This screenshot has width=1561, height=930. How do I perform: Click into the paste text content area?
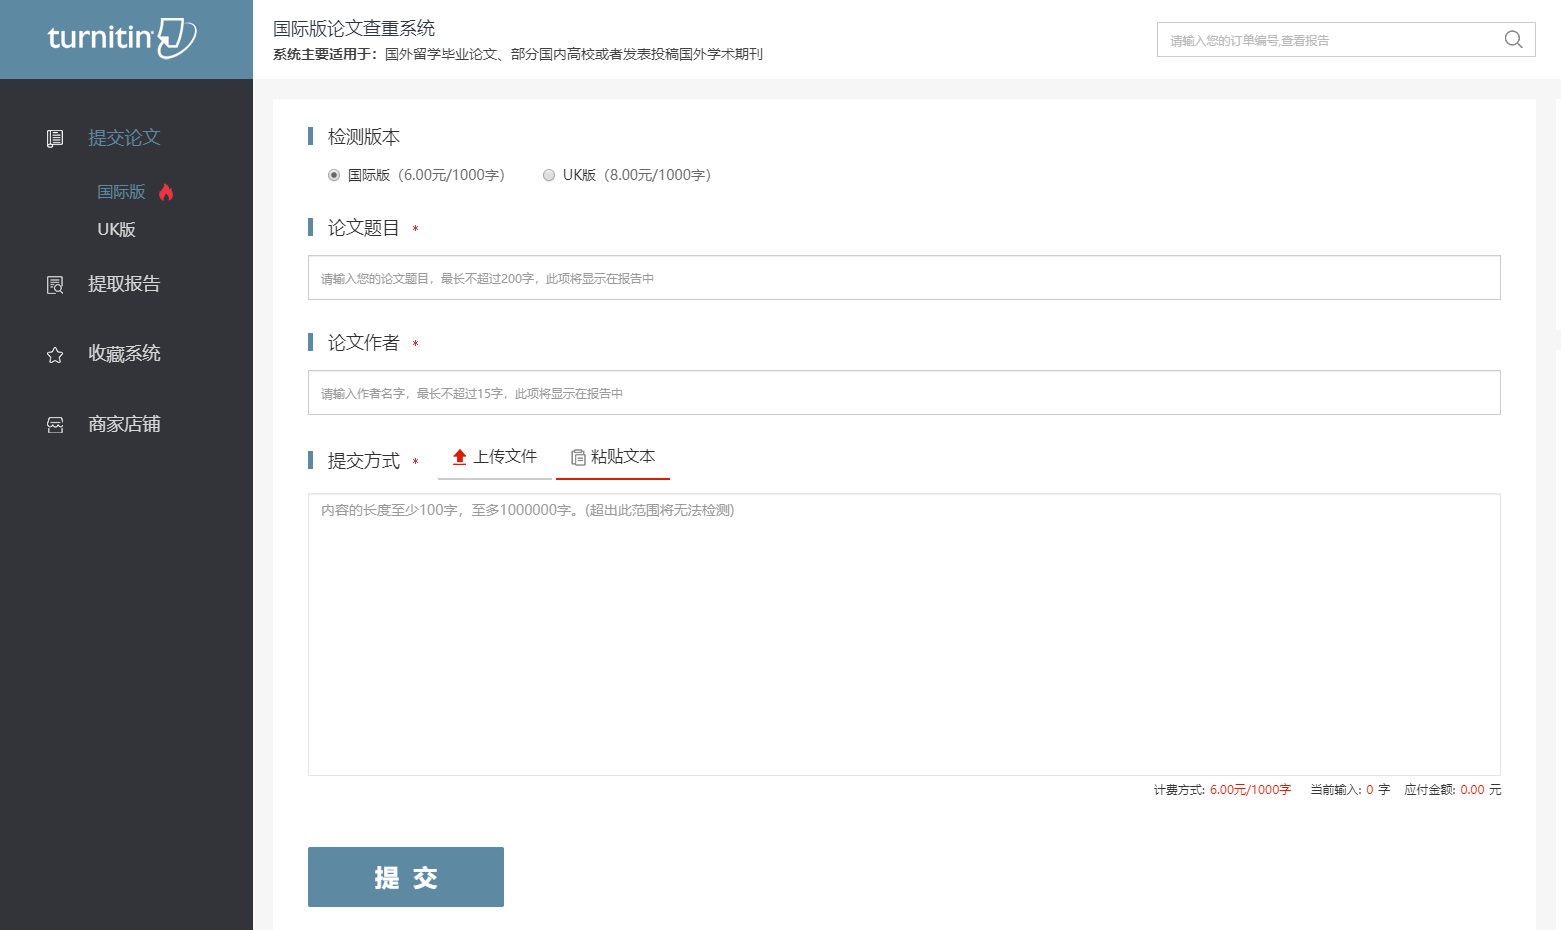[x=904, y=635]
